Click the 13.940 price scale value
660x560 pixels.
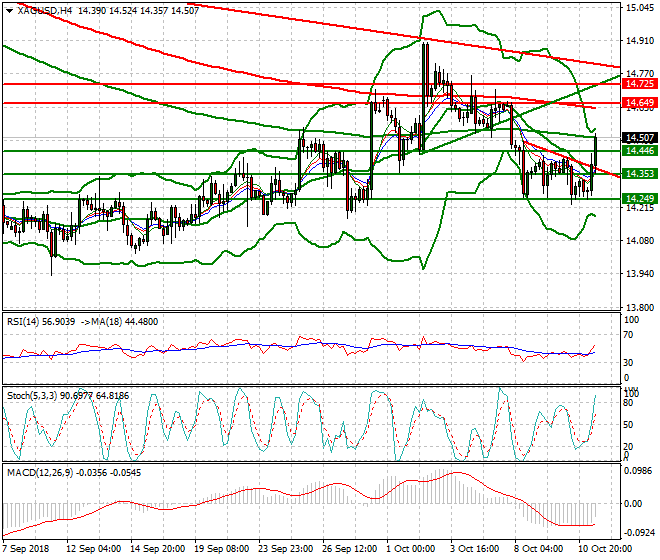pos(640,274)
